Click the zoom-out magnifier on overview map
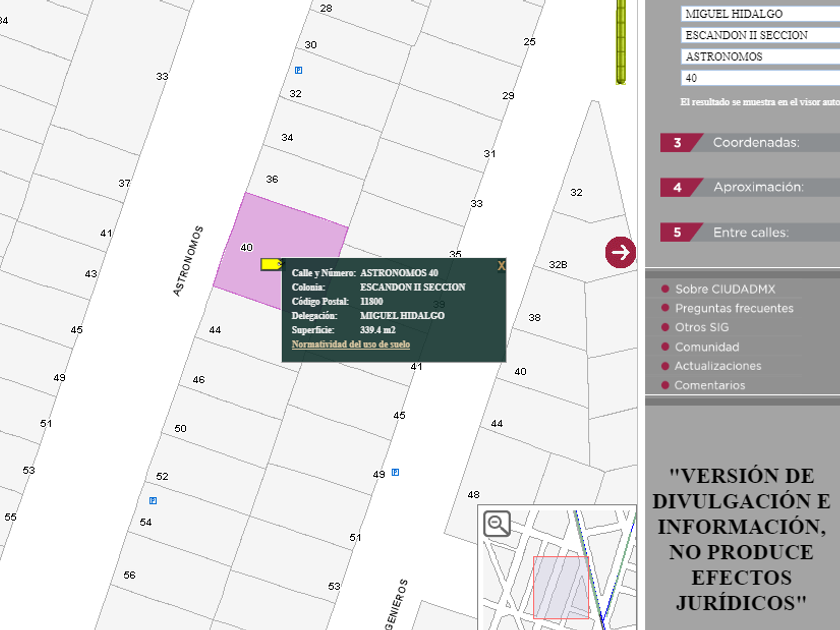The image size is (840, 630). point(497,523)
